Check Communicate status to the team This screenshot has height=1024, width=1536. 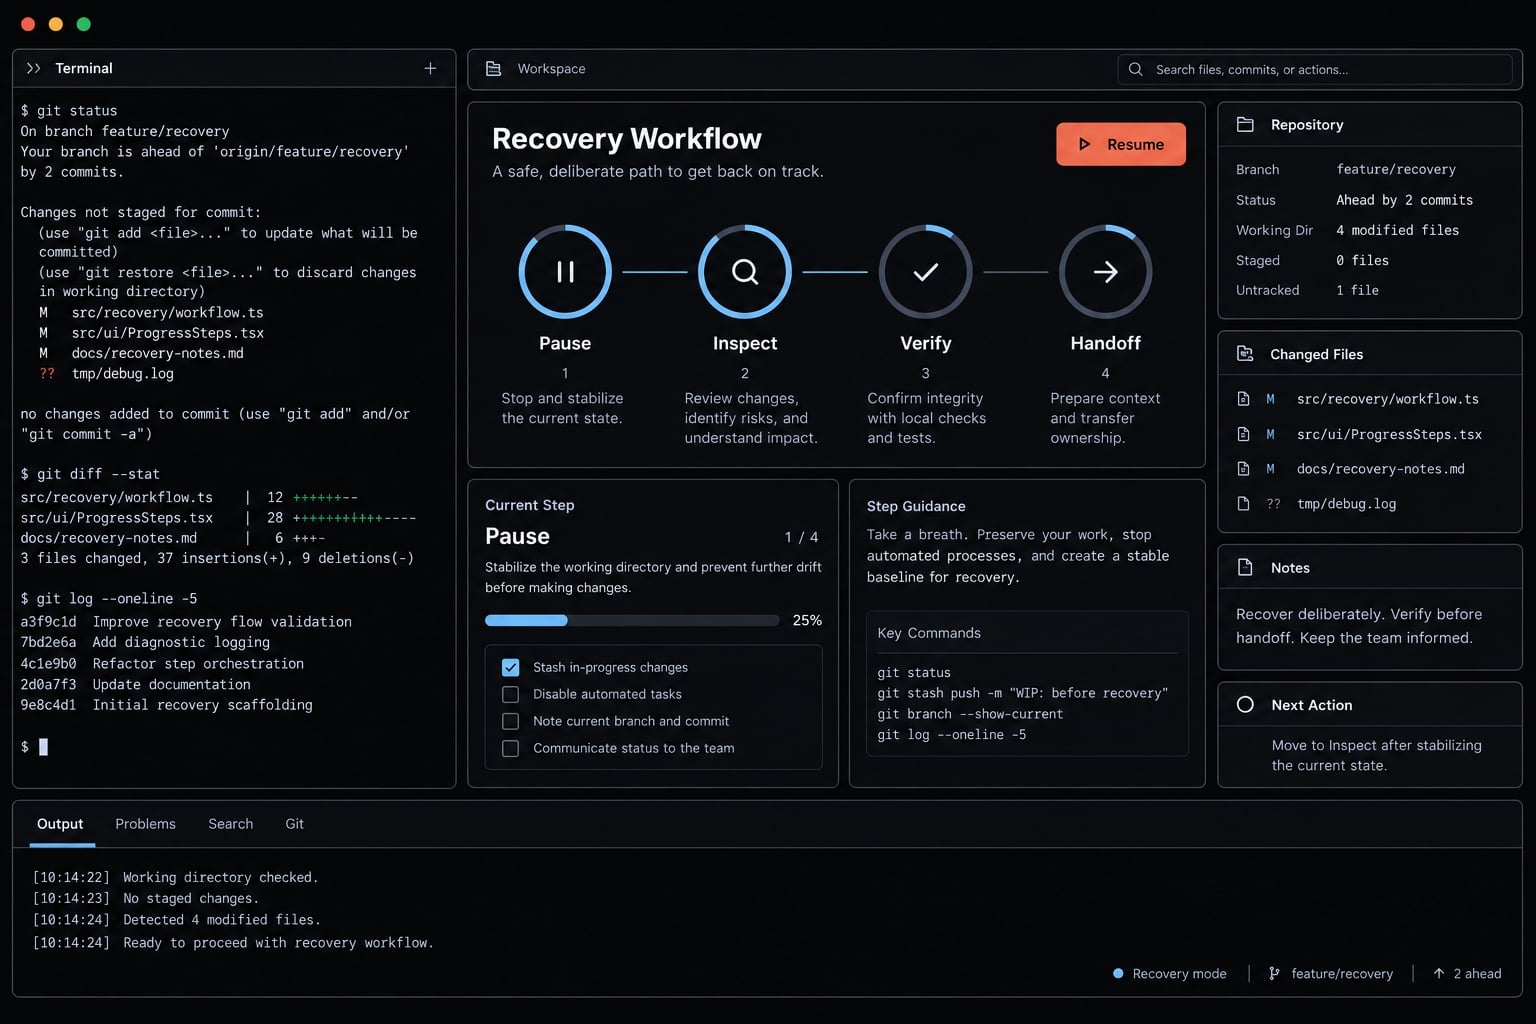[x=510, y=748]
